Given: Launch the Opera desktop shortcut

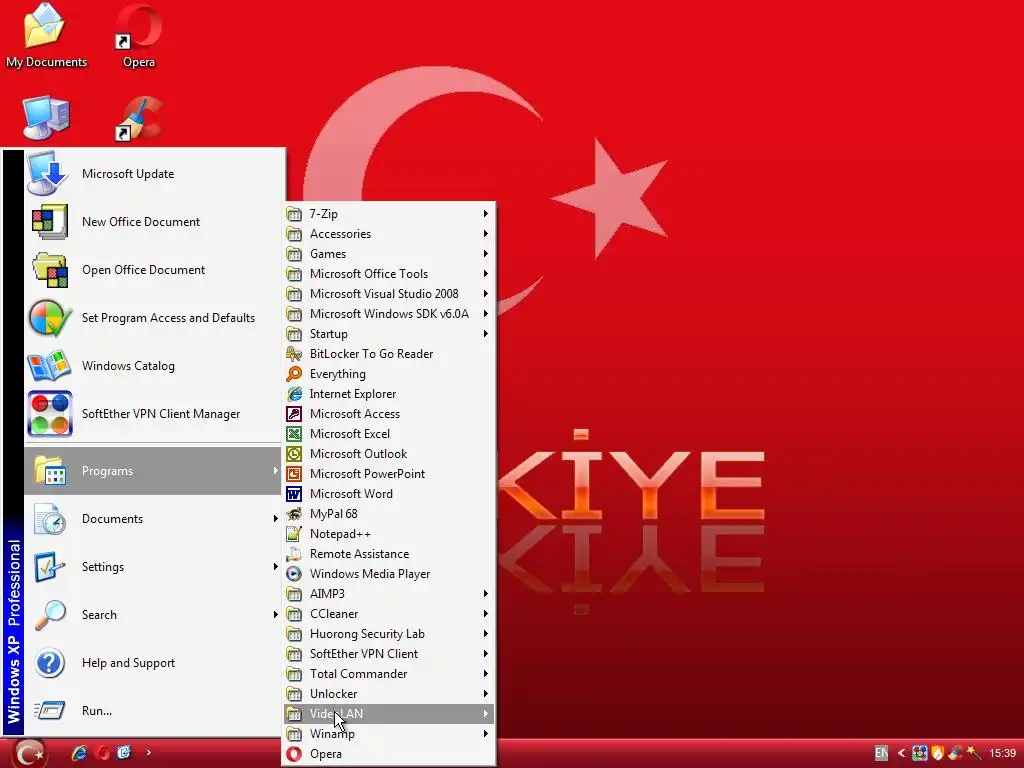Looking at the screenshot, I should click(x=138, y=36).
